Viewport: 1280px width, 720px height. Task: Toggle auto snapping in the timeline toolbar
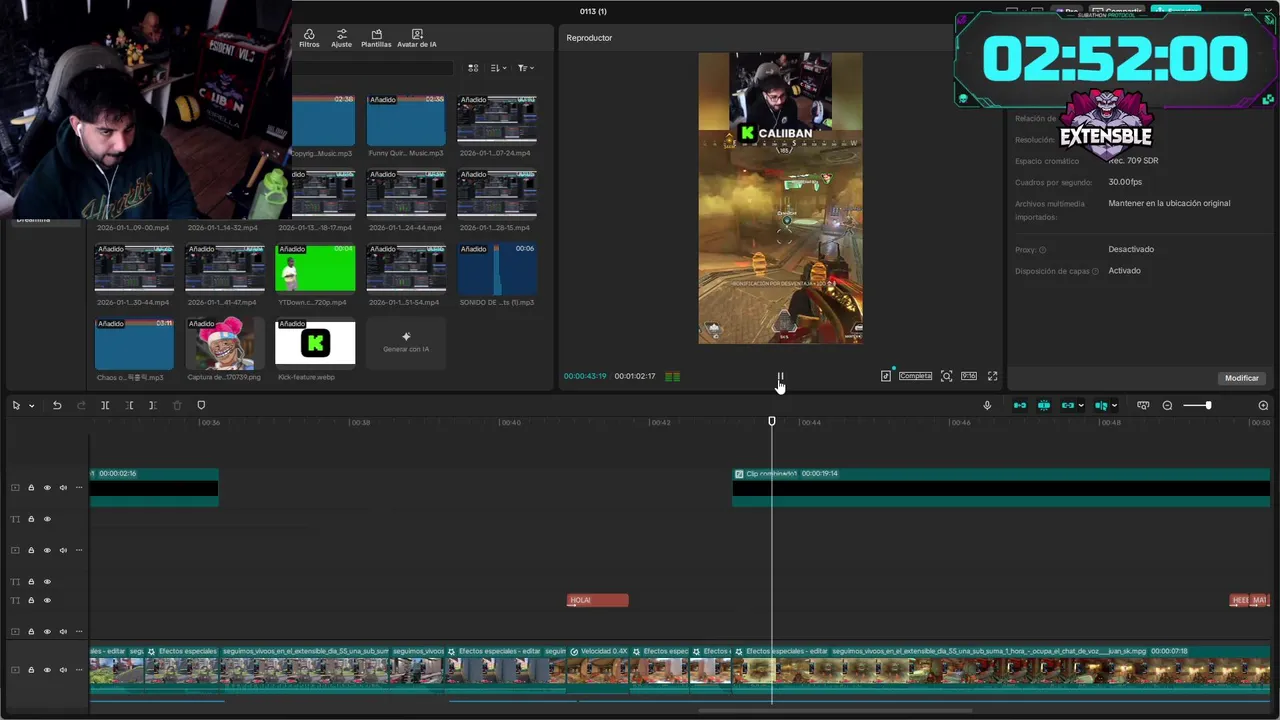[x=1044, y=405]
